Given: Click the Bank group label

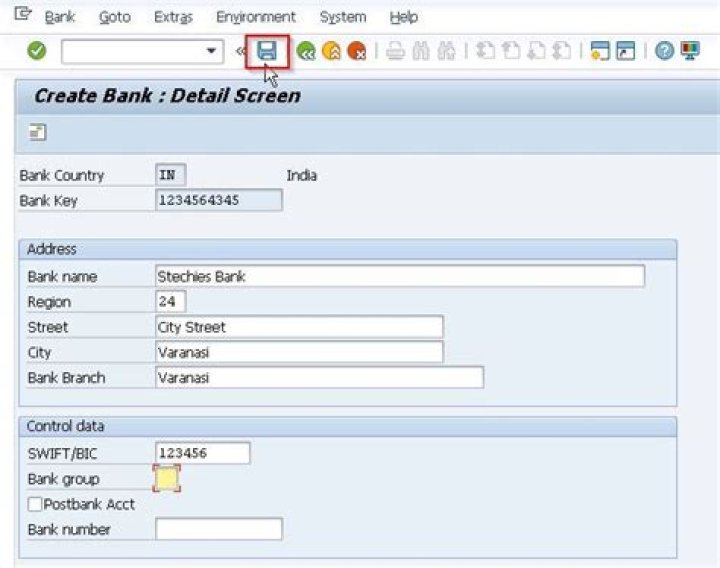Looking at the screenshot, I should pyautogui.click(x=63, y=479).
